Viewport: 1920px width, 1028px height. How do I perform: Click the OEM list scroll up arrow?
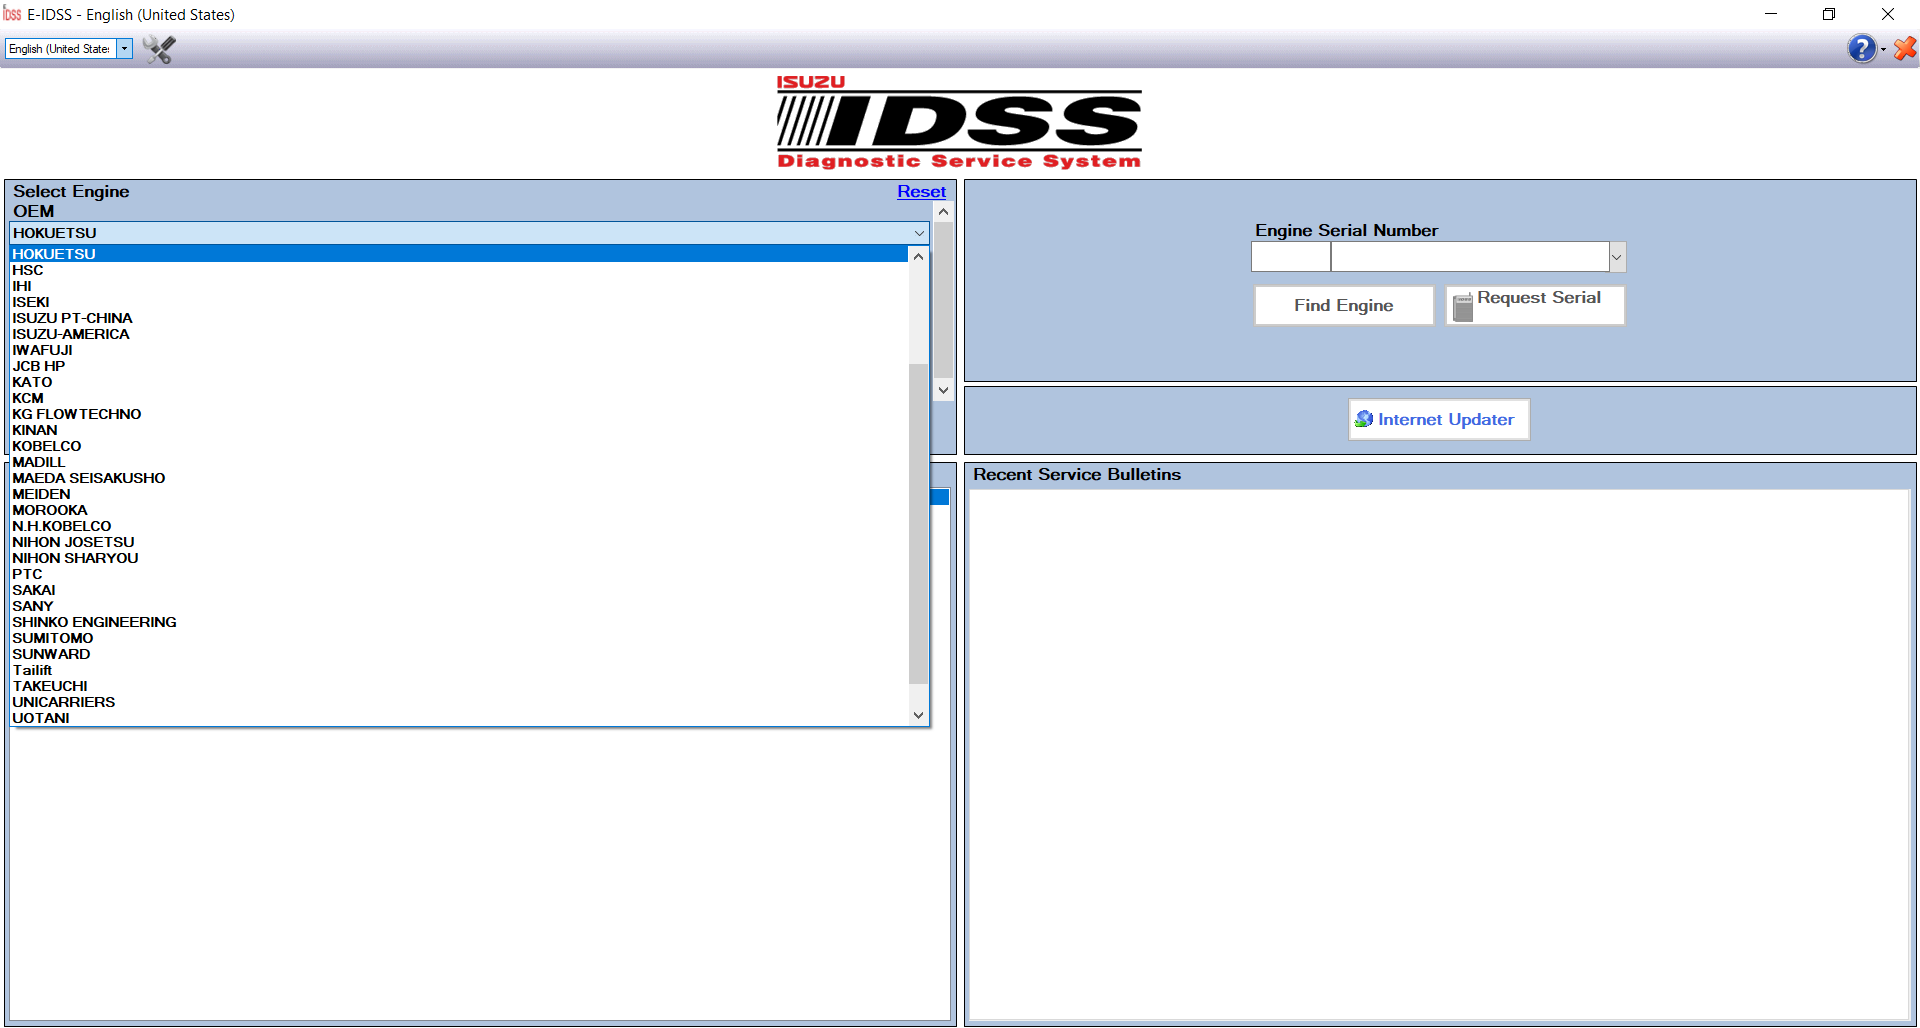(x=918, y=256)
